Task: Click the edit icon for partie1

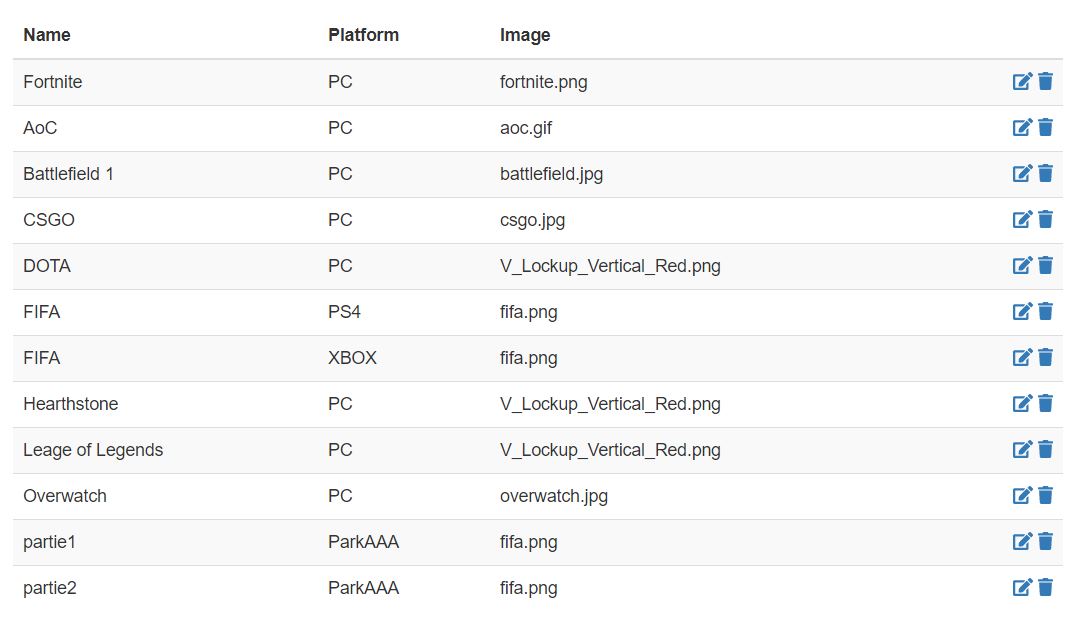Action: click(1022, 542)
